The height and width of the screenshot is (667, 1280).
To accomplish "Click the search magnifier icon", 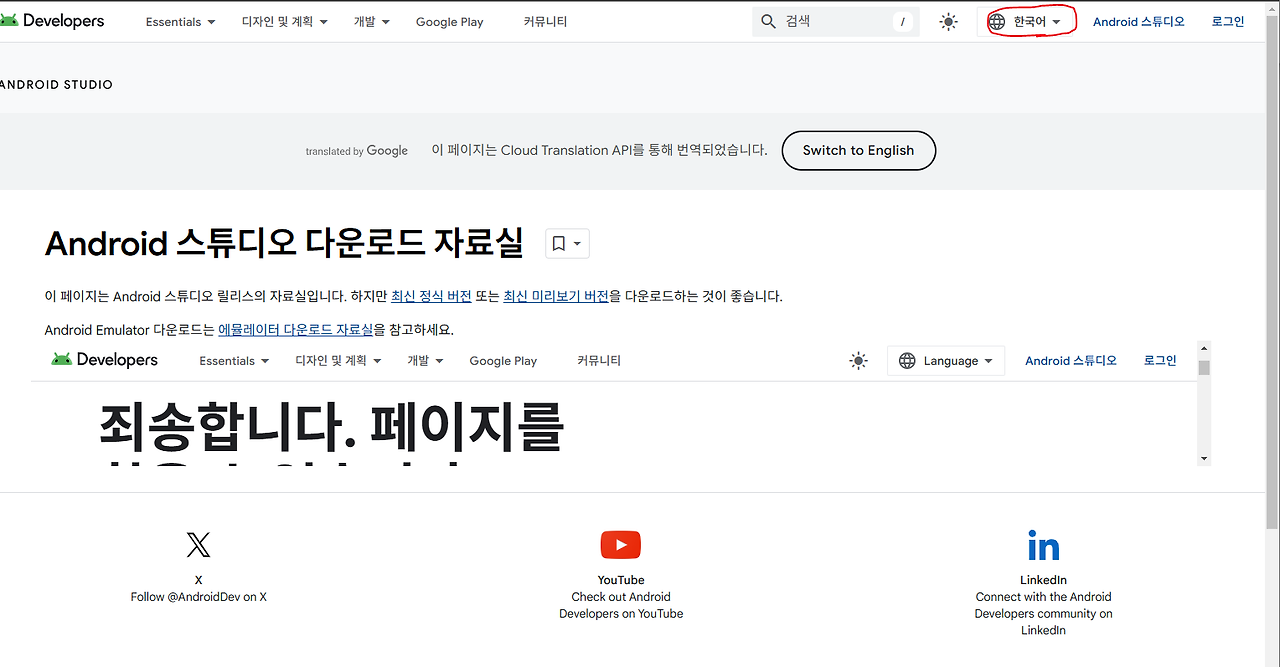I will [768, 21].
